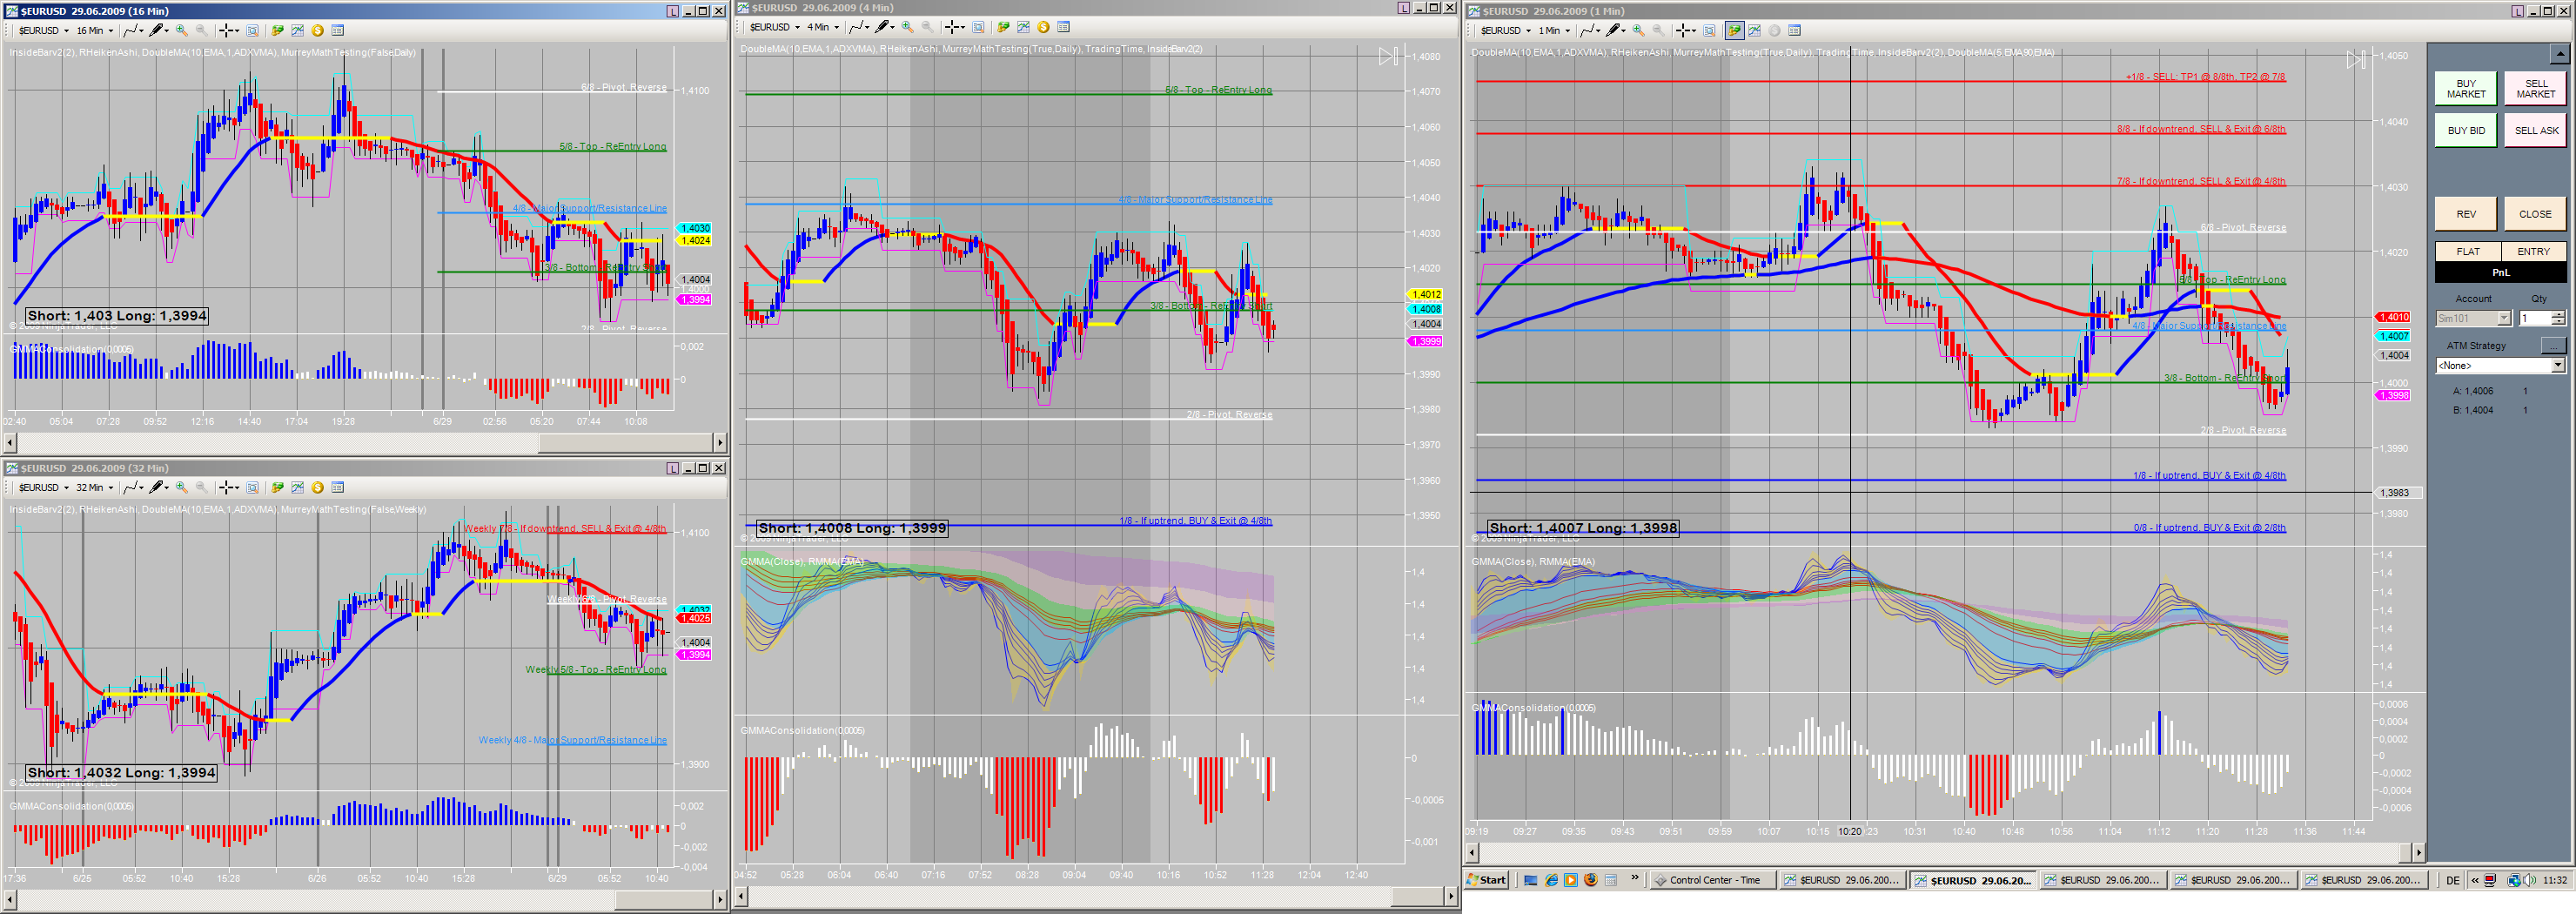Open strategies coin icon in 32 Min window
The image size is (2576, 914).
click(x=317, y=487)
